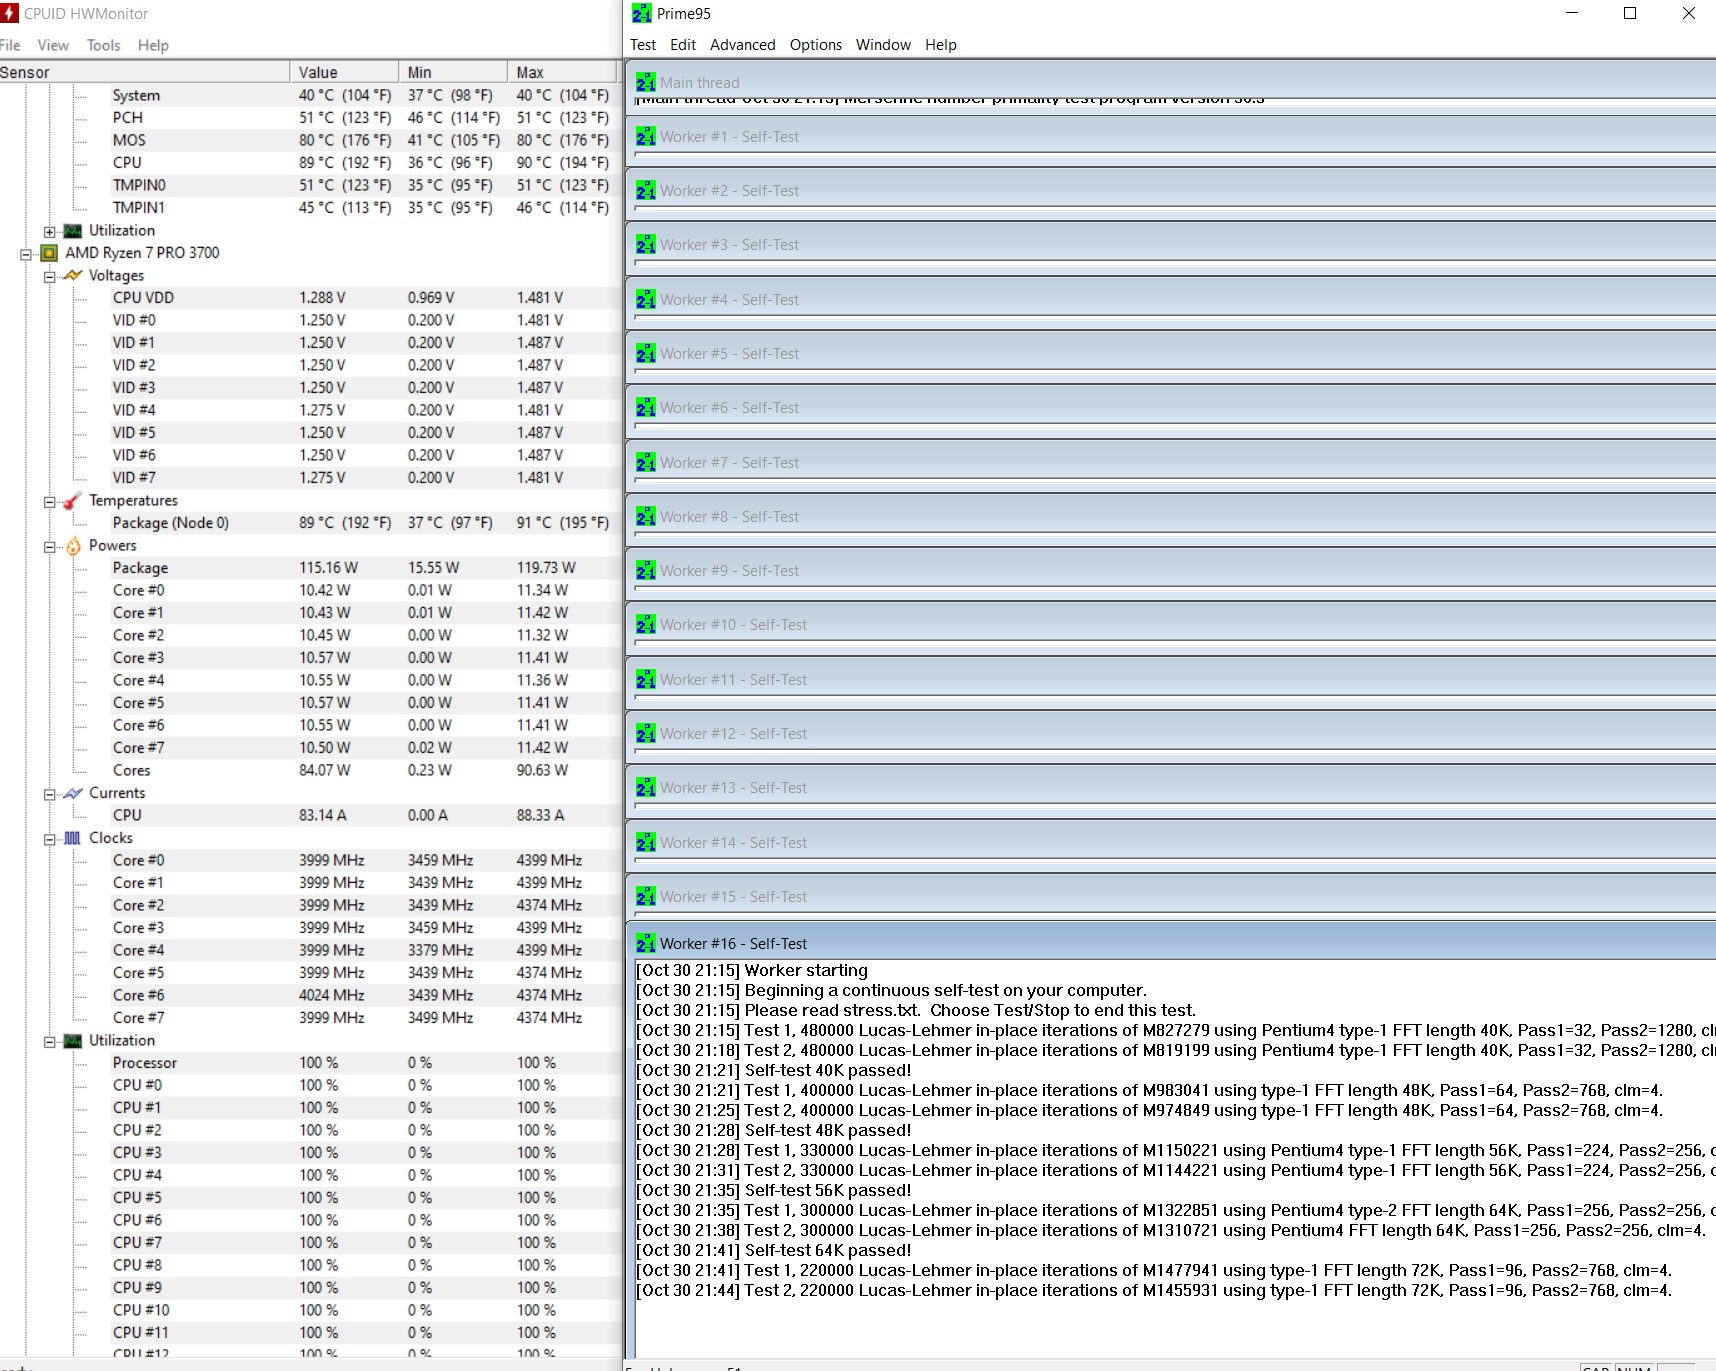Click the Temperatures thermometer icon
The image size is (1716, 1371).
point(73,500)
